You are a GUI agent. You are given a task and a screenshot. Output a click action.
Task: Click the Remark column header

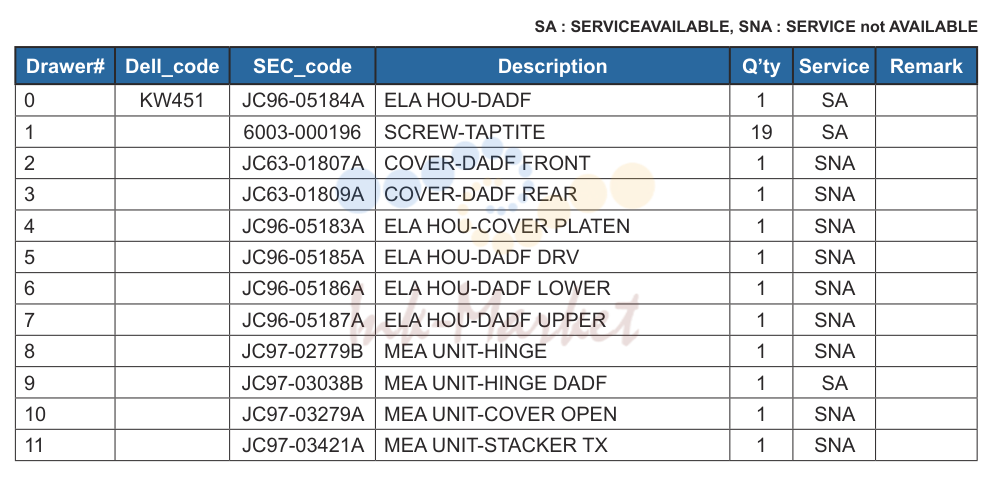tap(927, 66)
